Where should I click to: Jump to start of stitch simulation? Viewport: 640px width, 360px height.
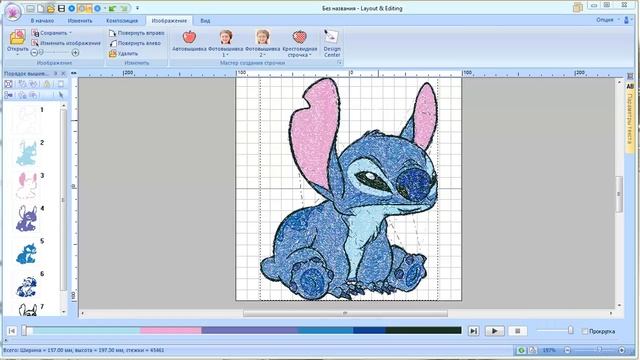[x=12, y=331]
